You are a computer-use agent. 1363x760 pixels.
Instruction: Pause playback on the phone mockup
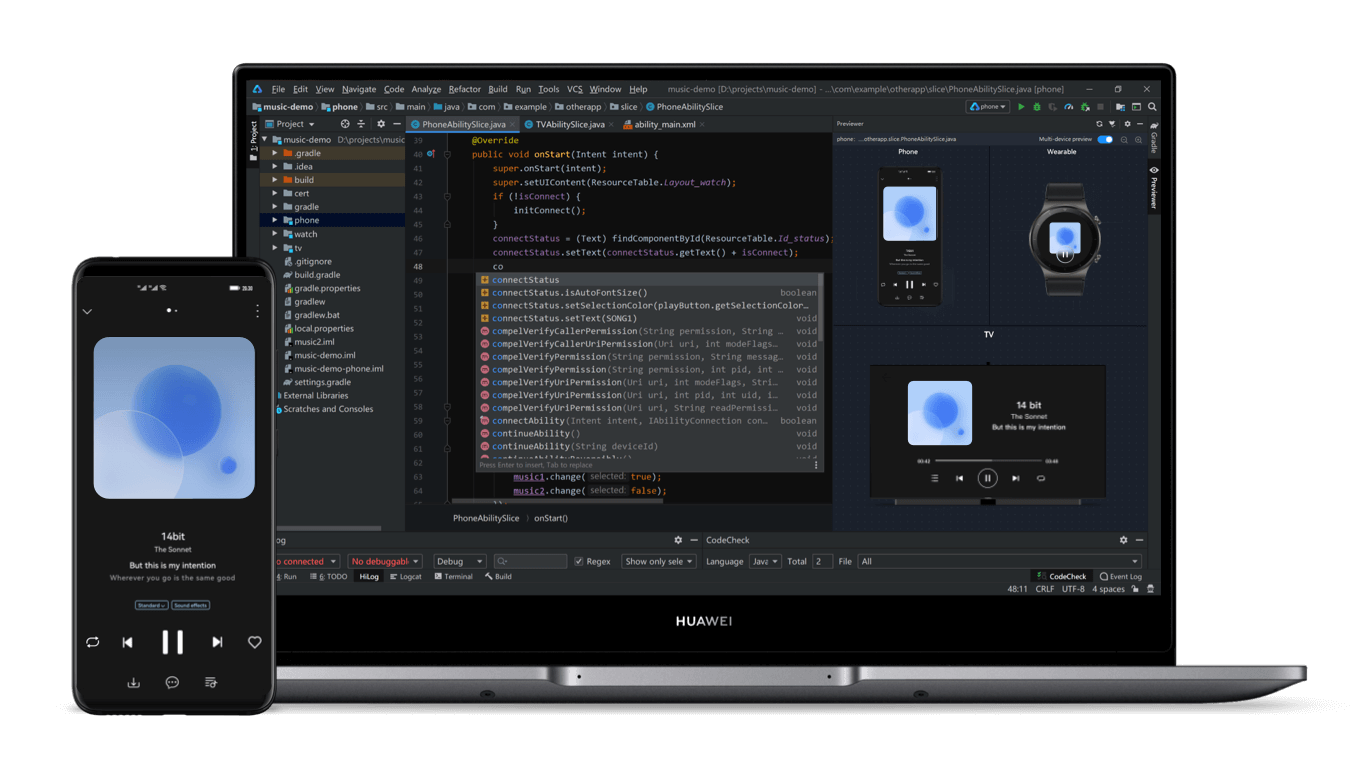172,642
